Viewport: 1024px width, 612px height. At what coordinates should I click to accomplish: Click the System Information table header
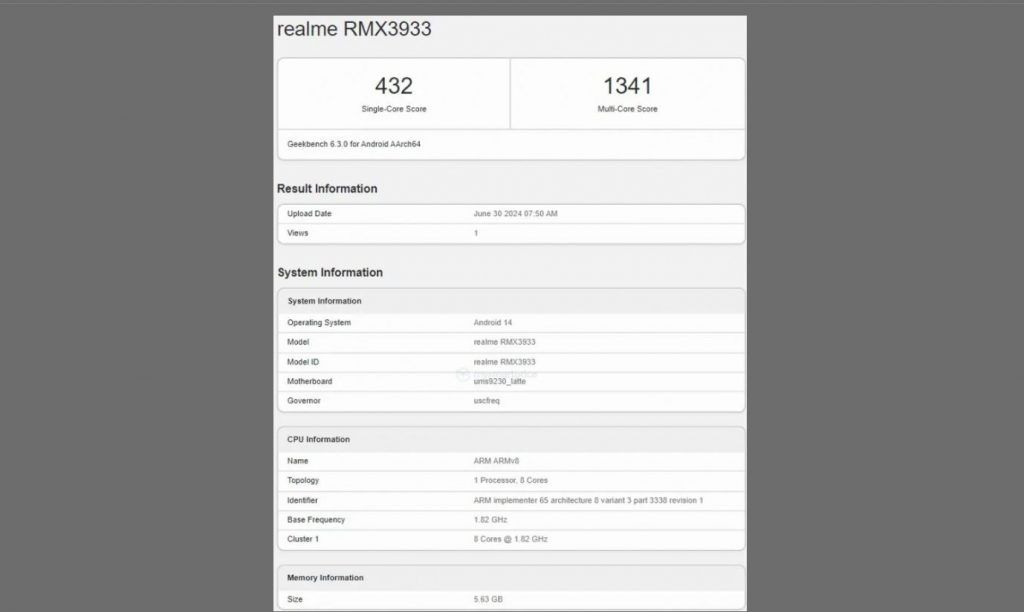325,301
